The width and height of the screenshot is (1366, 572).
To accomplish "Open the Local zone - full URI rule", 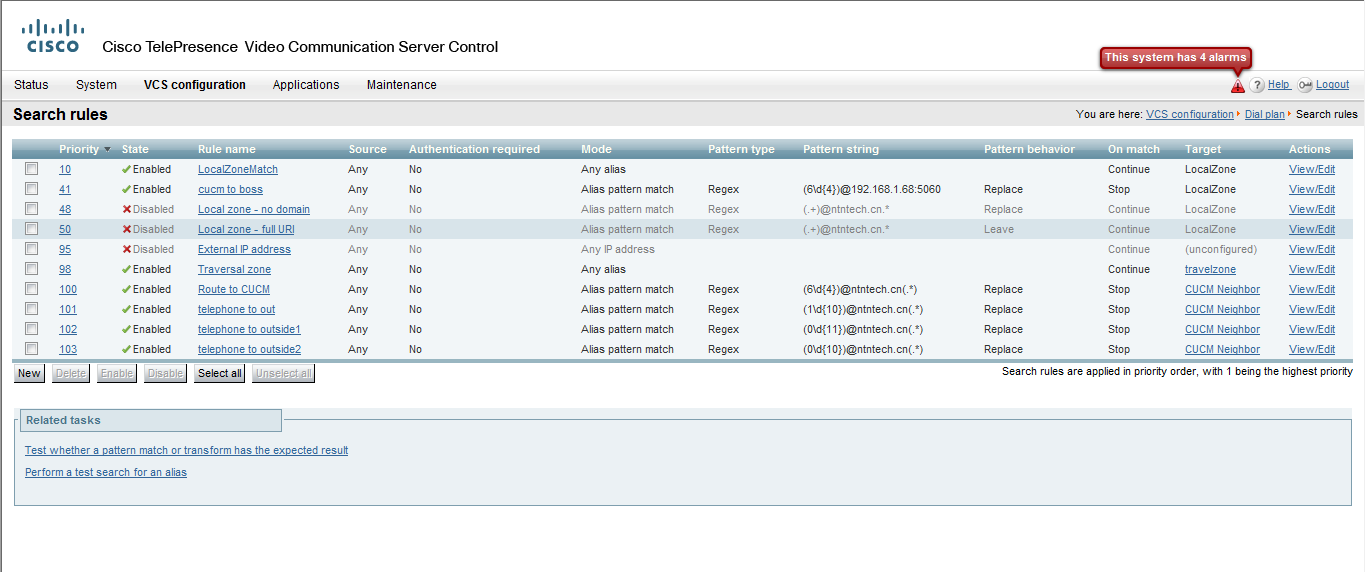I will tap(246, 229).
